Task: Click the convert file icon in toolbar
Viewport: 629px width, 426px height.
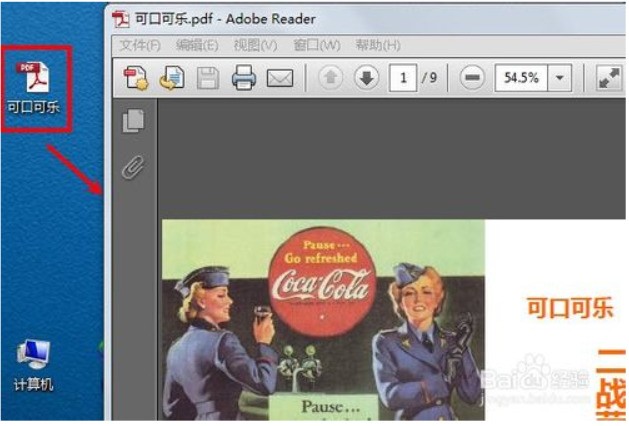Action: pos(171,78)
